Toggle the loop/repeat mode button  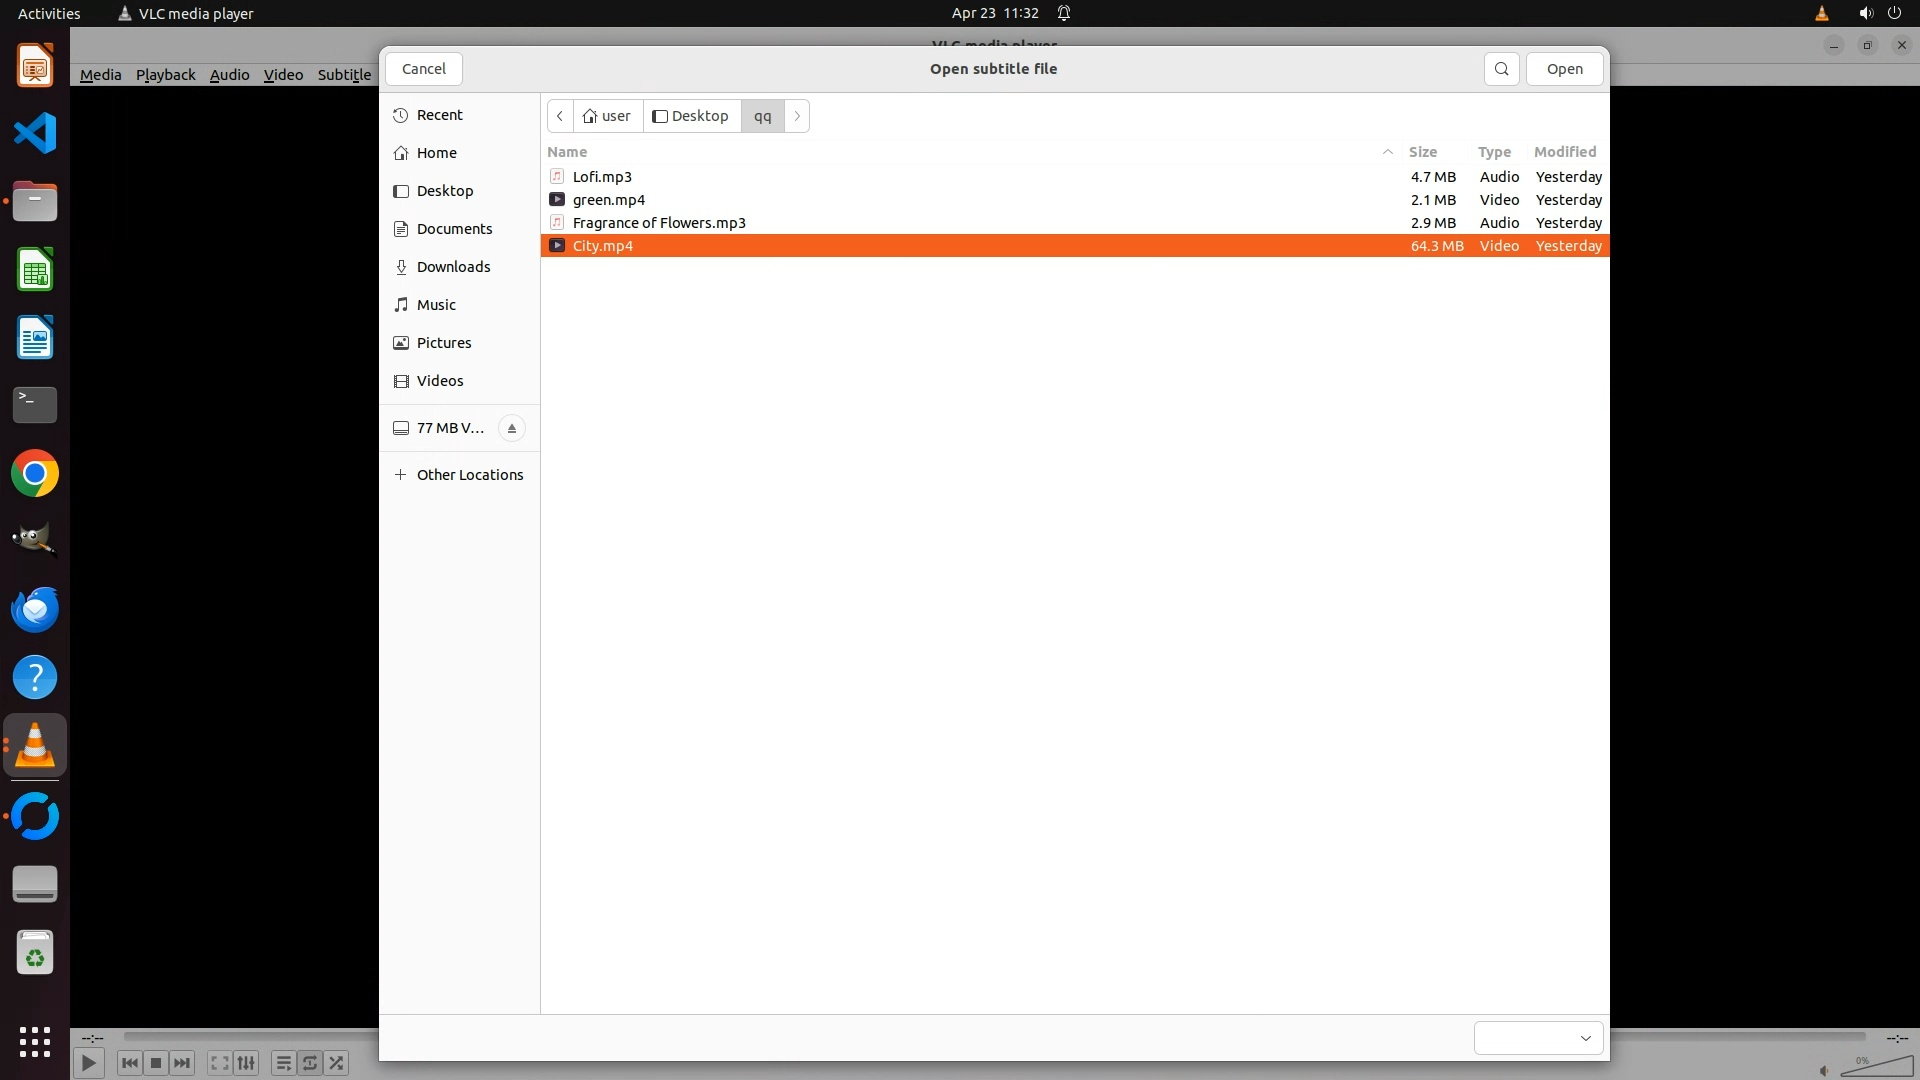pos(310,1063)
